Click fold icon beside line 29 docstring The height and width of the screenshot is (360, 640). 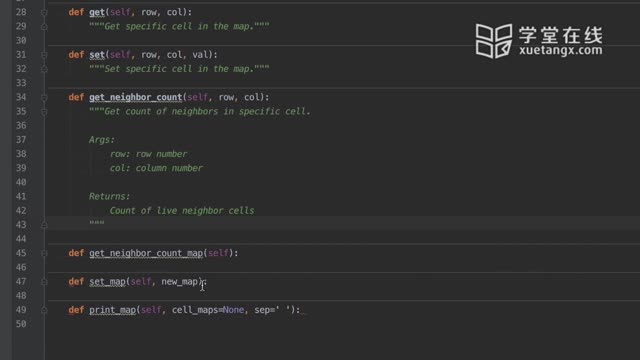click(44, 27)
